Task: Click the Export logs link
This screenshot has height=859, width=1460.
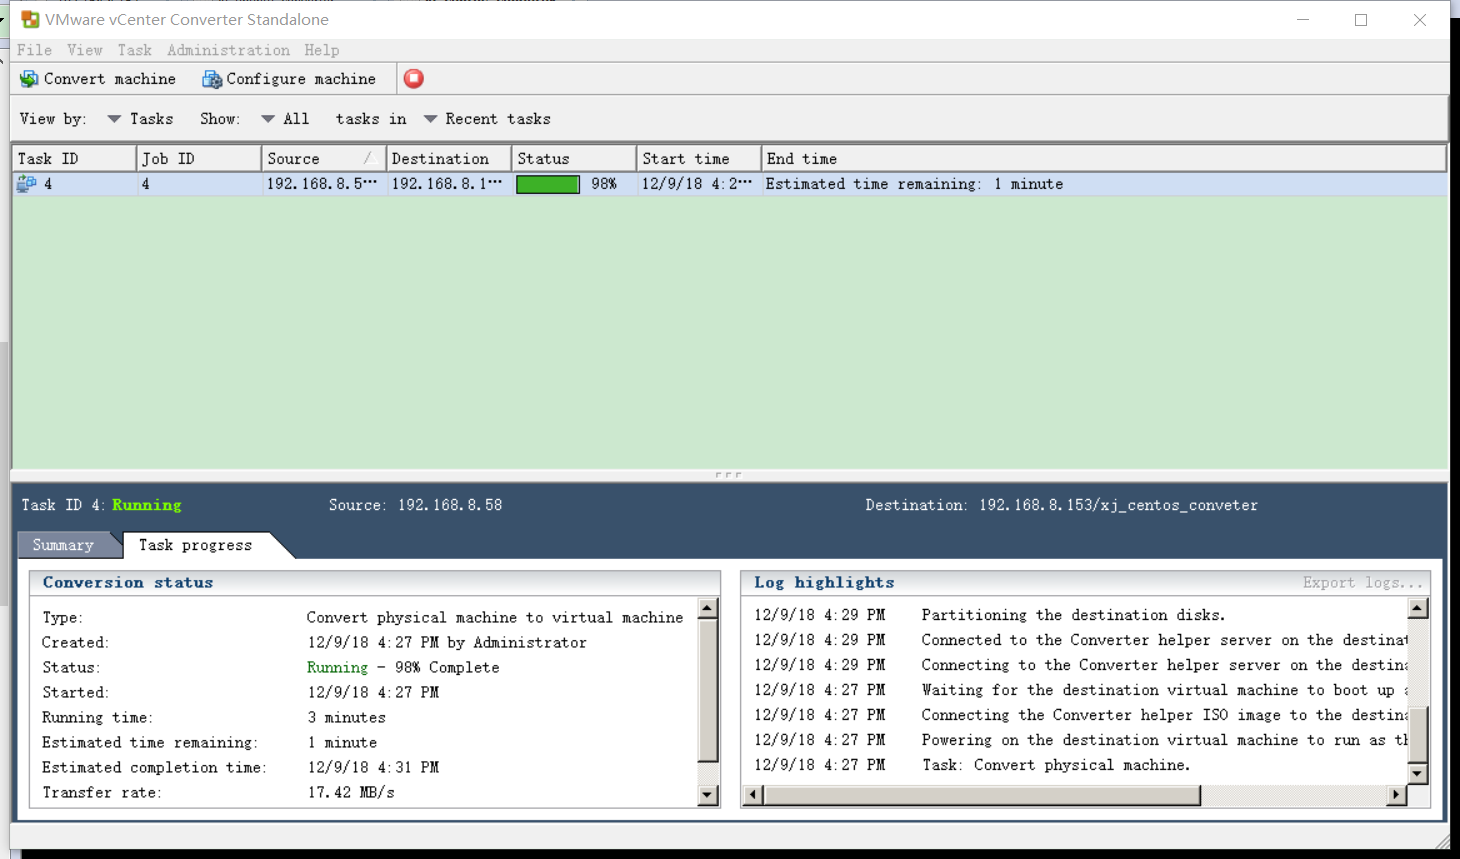Action: click(1363, 582)
